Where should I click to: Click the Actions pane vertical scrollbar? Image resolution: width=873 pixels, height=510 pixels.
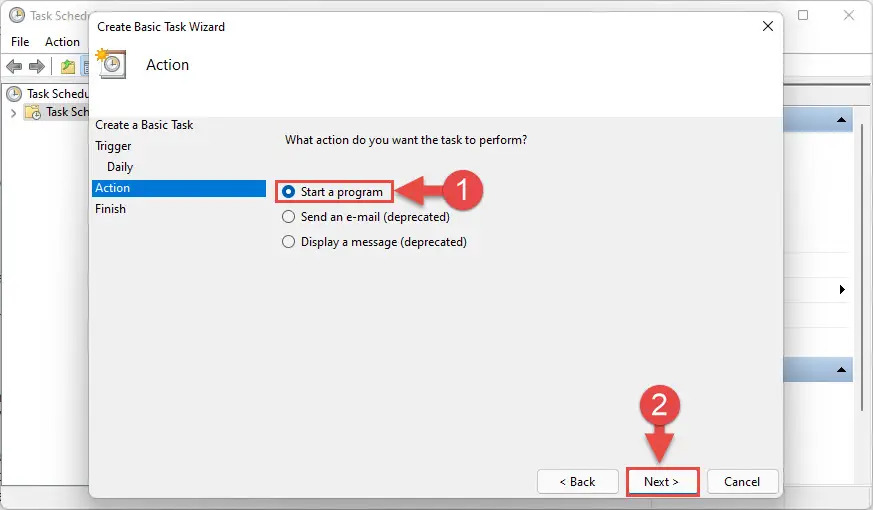(x=861, y=267)
